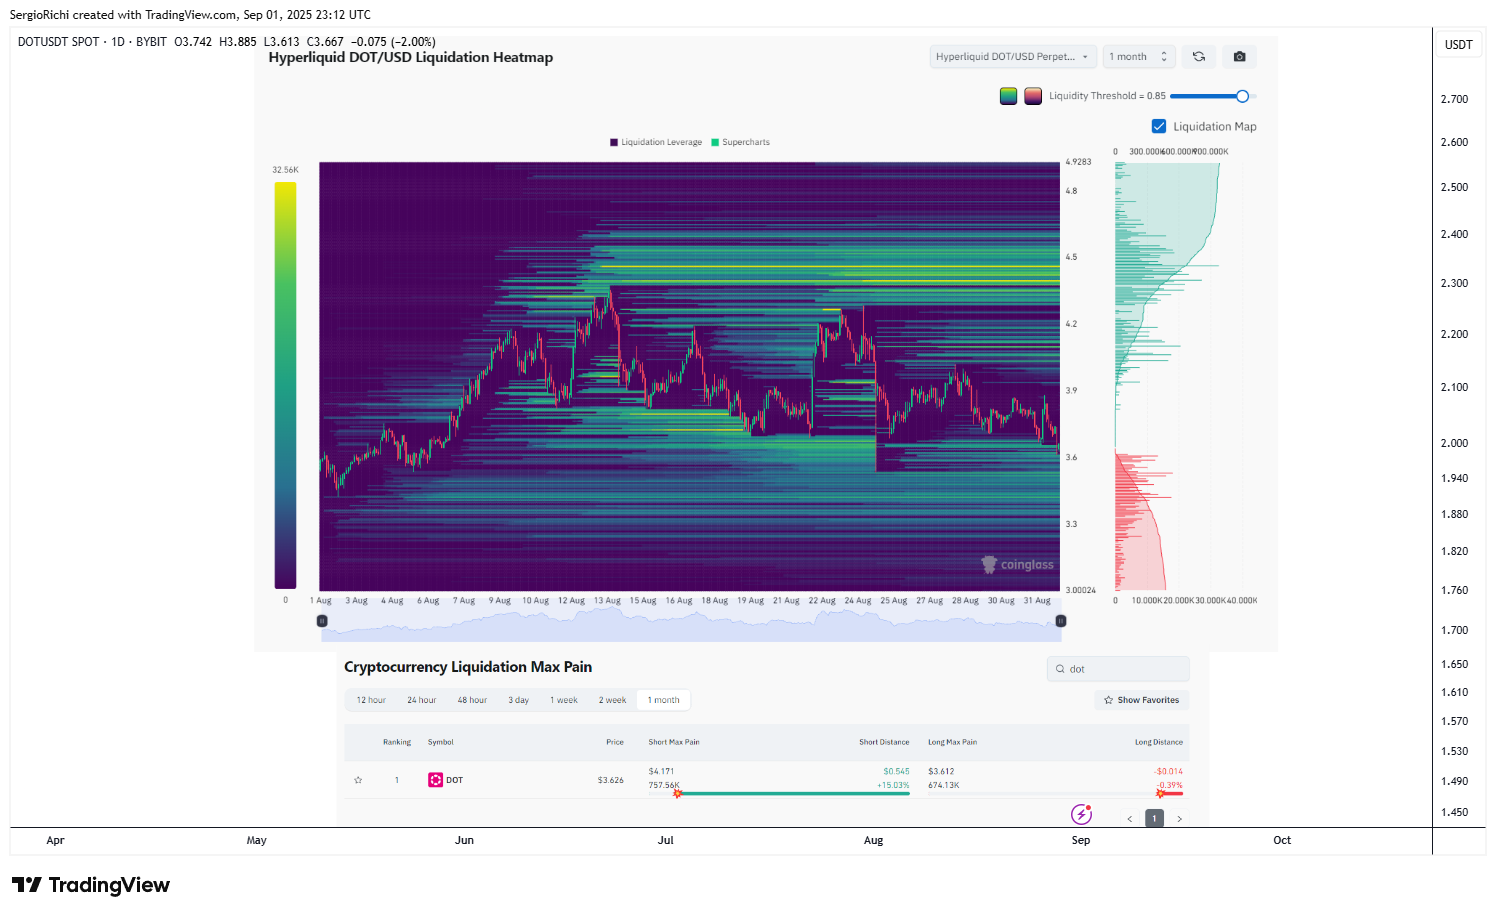Open the DOT symbol link
1496x915 pixels.
click(x=454, y=780)
